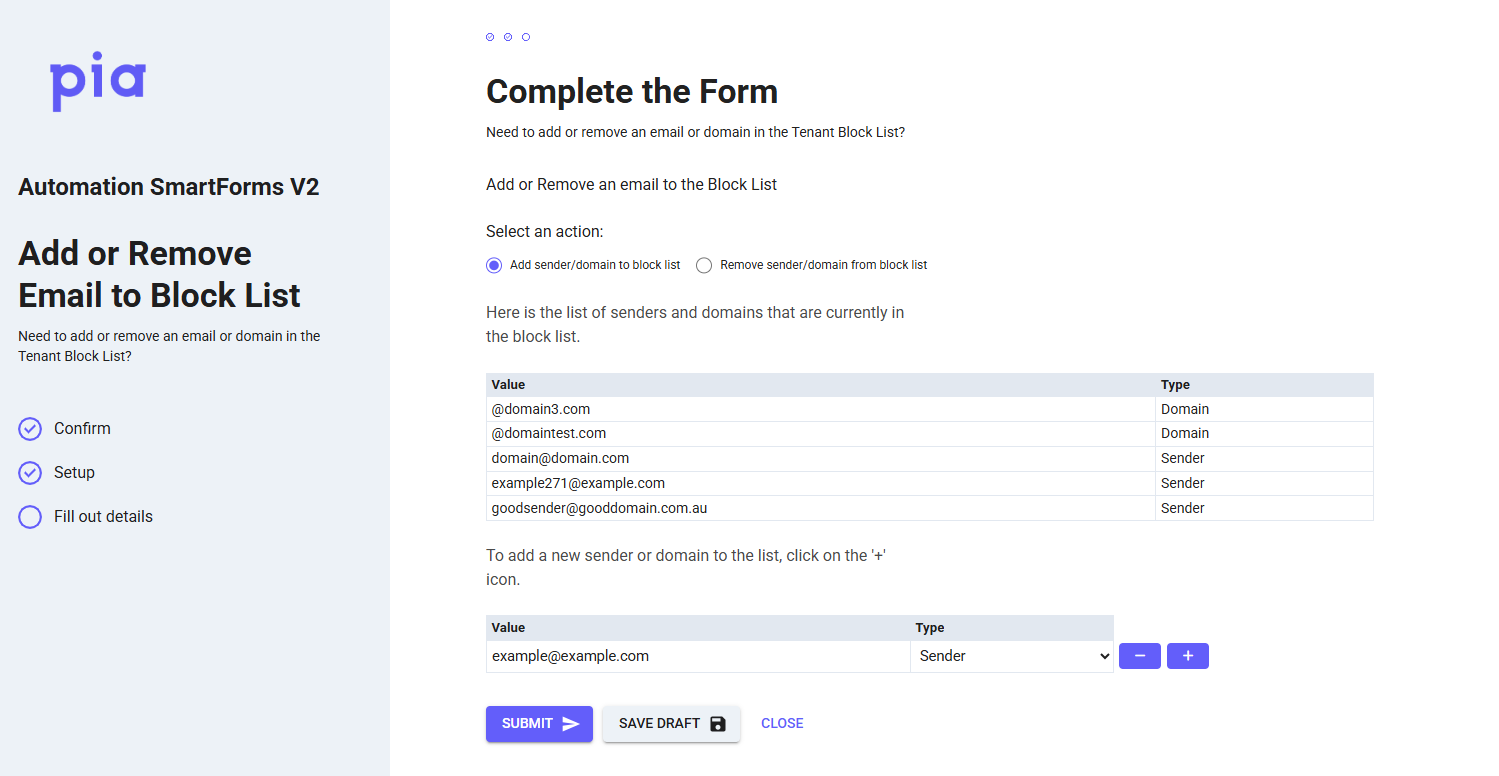Click the first progress dot at top
Image resolution: width=1499 pixels, height=776 pixels.
tap(490, 37)
